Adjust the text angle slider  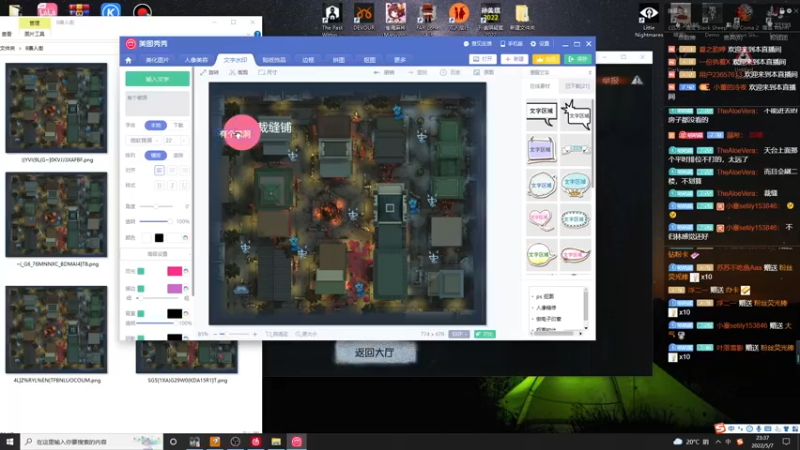(x=156, y=206)
